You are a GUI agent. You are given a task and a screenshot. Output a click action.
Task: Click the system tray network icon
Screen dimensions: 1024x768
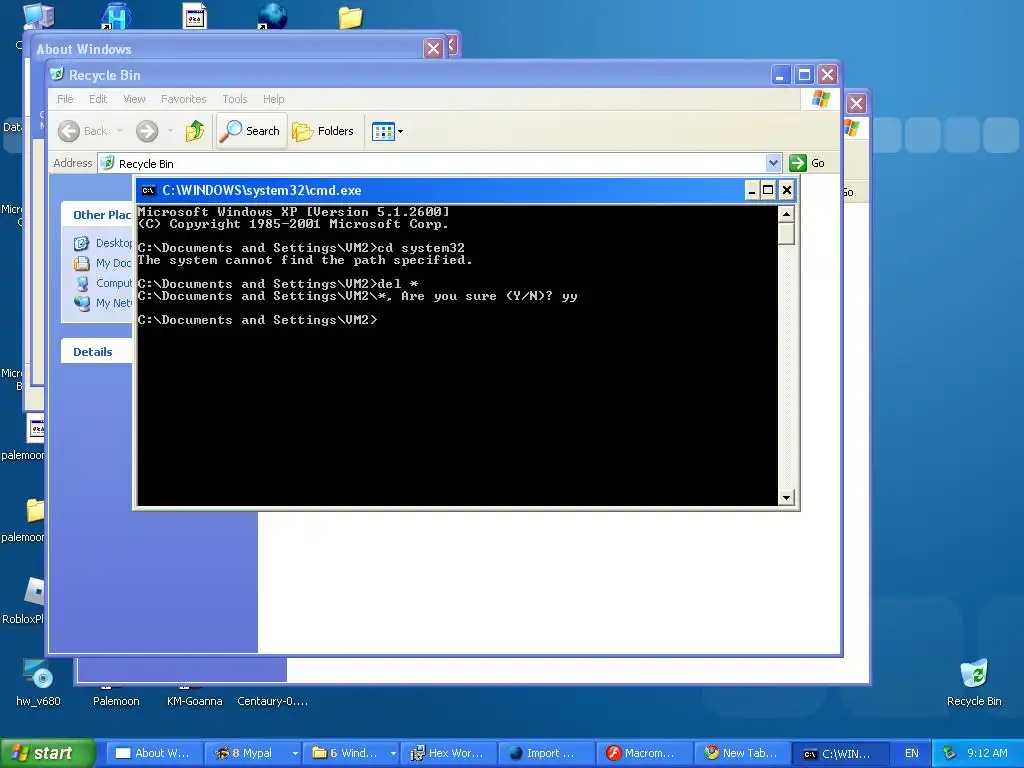click(949, 753)
